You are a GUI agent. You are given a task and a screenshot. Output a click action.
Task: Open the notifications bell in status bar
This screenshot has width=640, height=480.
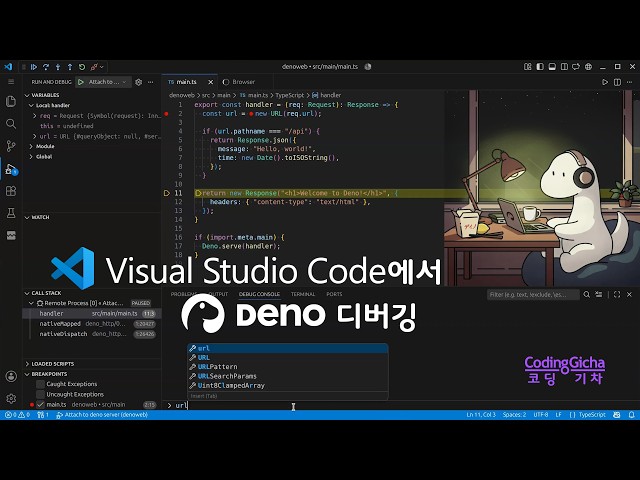pos(631,415)
